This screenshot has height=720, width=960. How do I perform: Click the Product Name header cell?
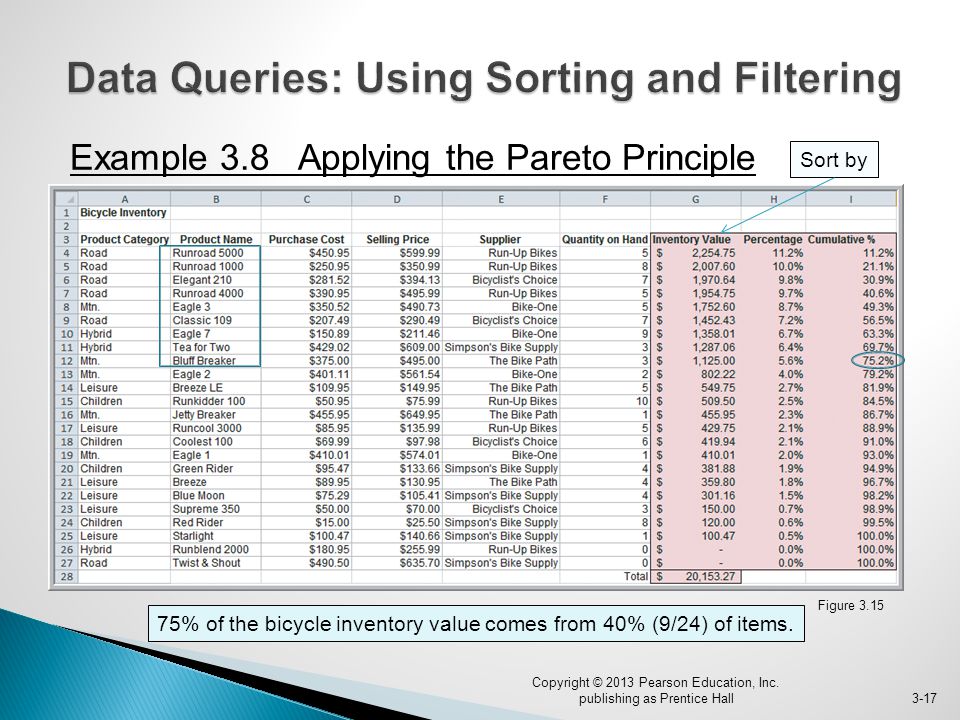click(216, 239)
